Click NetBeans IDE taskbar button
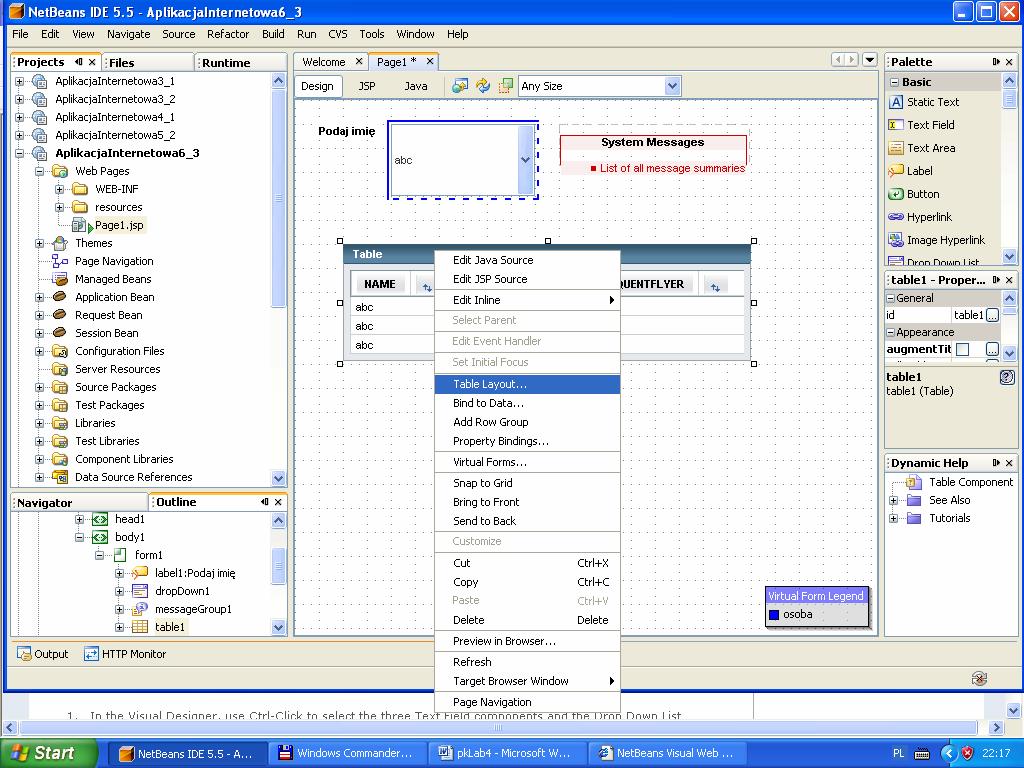The height and width of the screenshot is (768, 1024). pyautogui.click(x=187, y=754)
